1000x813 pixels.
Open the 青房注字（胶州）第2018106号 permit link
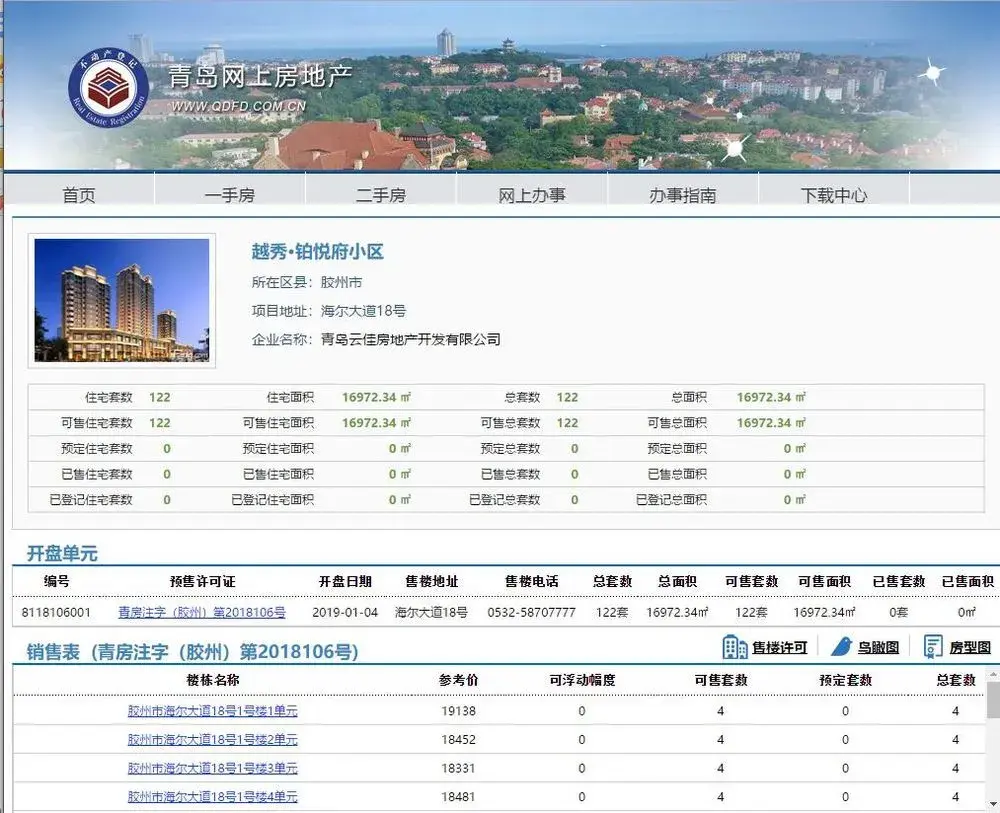[x=202, y=612]
